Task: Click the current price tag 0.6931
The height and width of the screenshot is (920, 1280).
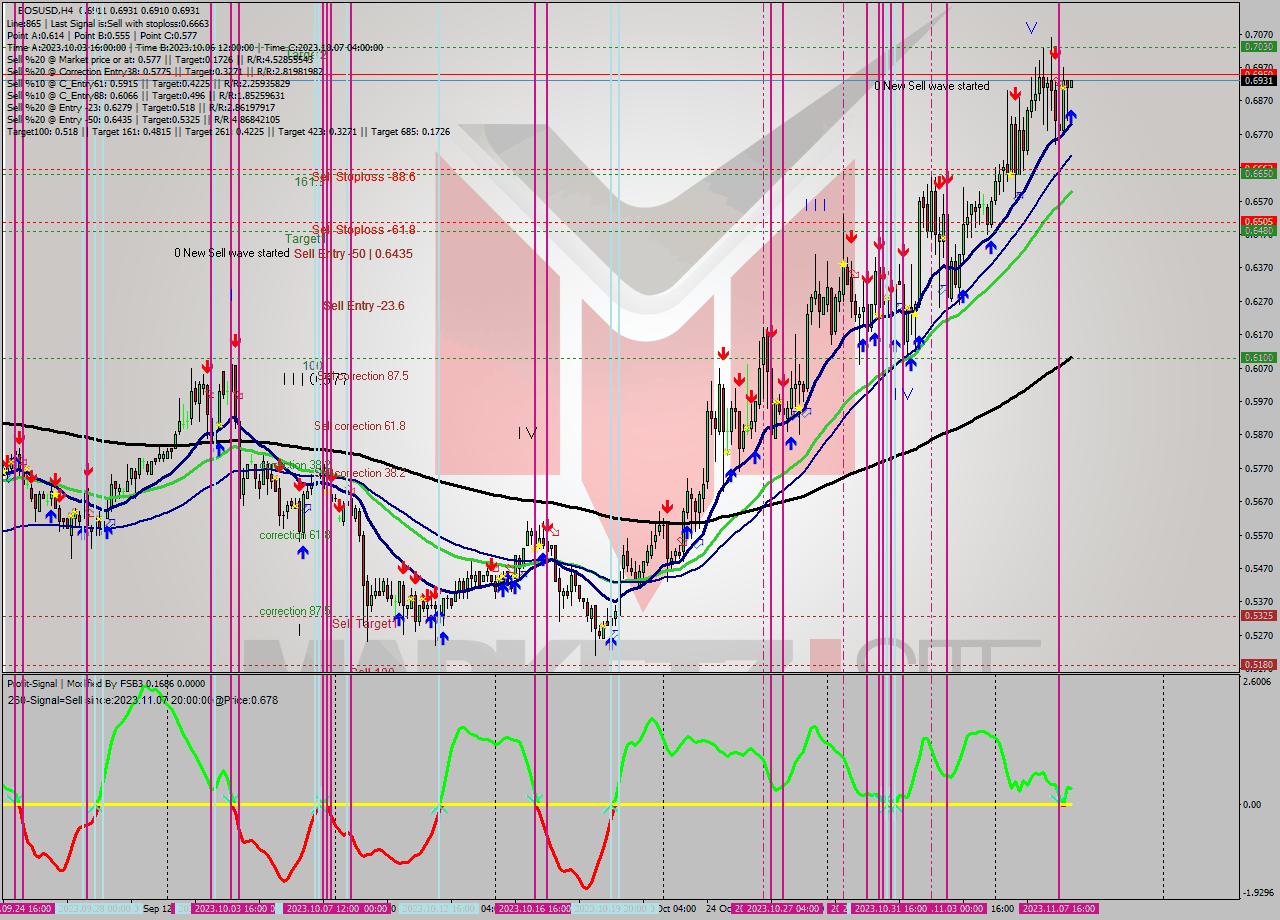Action: point(1257,80)
